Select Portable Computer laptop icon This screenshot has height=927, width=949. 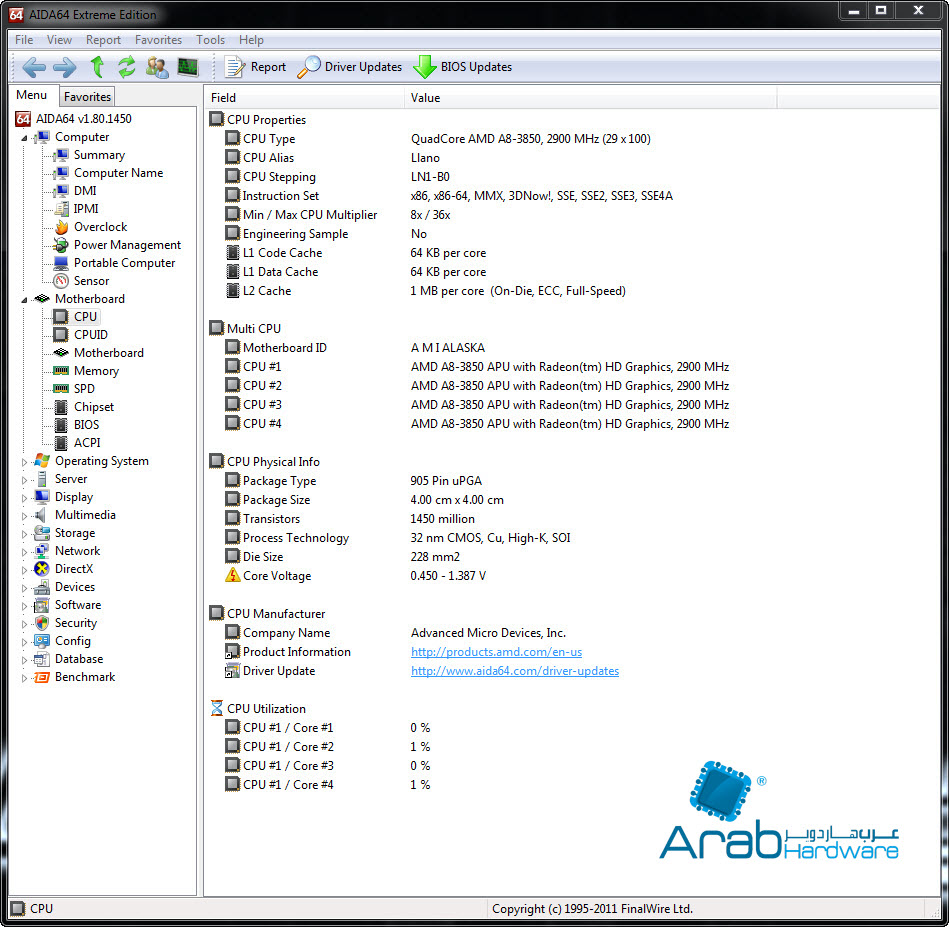61,263
